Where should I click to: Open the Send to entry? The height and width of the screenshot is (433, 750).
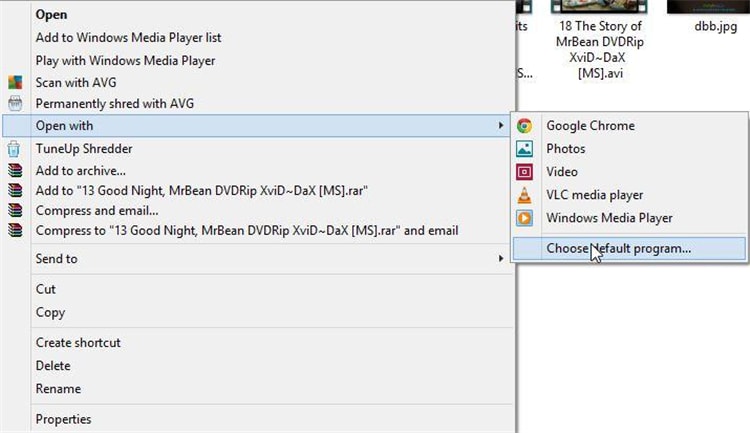tap(56, 258)
